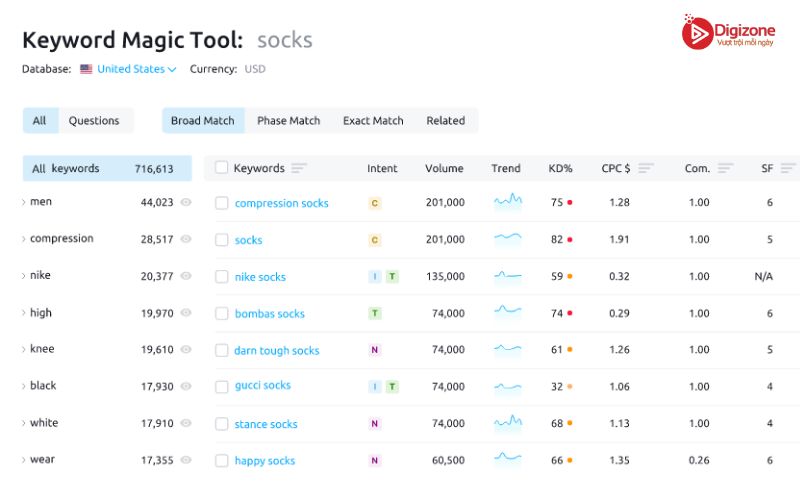Image resolution: width=800 pixels, height=500 pixels.
Task: Check the box for darn tough socks
Action: click(x=221, y=350)
